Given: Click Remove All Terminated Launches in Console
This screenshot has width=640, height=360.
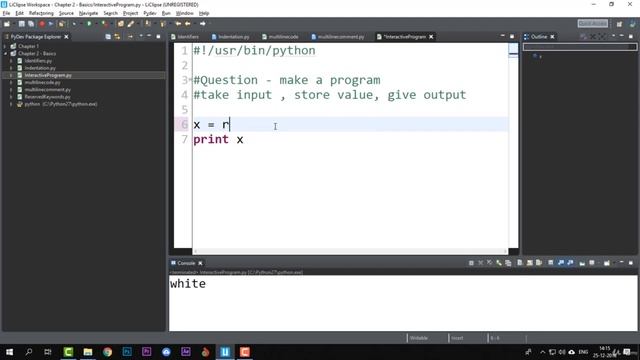Looking at the screenshot, I should pyautogui.click(x=489, y=263).
